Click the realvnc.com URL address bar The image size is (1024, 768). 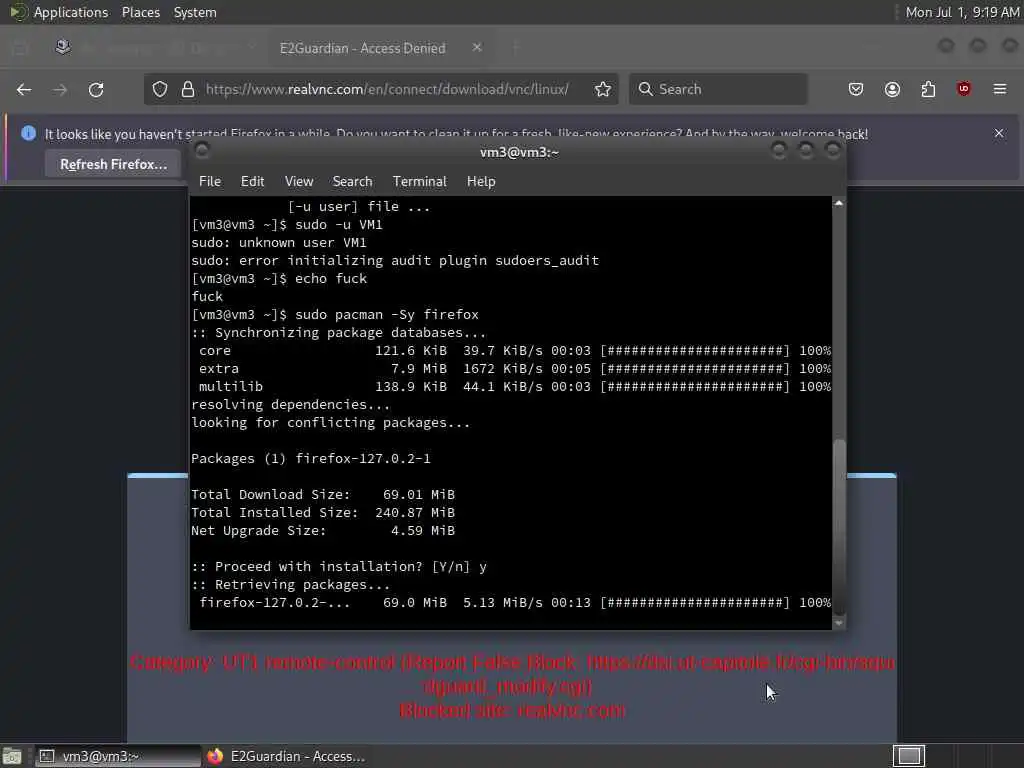pyautogui.click(x=387, y=89)
